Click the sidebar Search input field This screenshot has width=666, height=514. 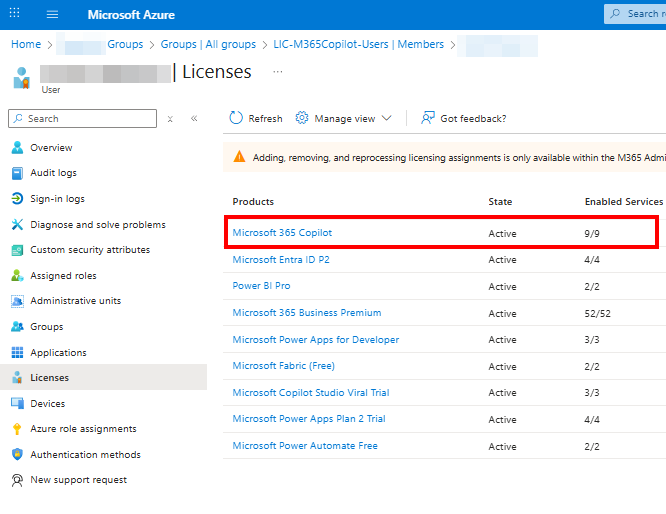click(x=82, y=119)
